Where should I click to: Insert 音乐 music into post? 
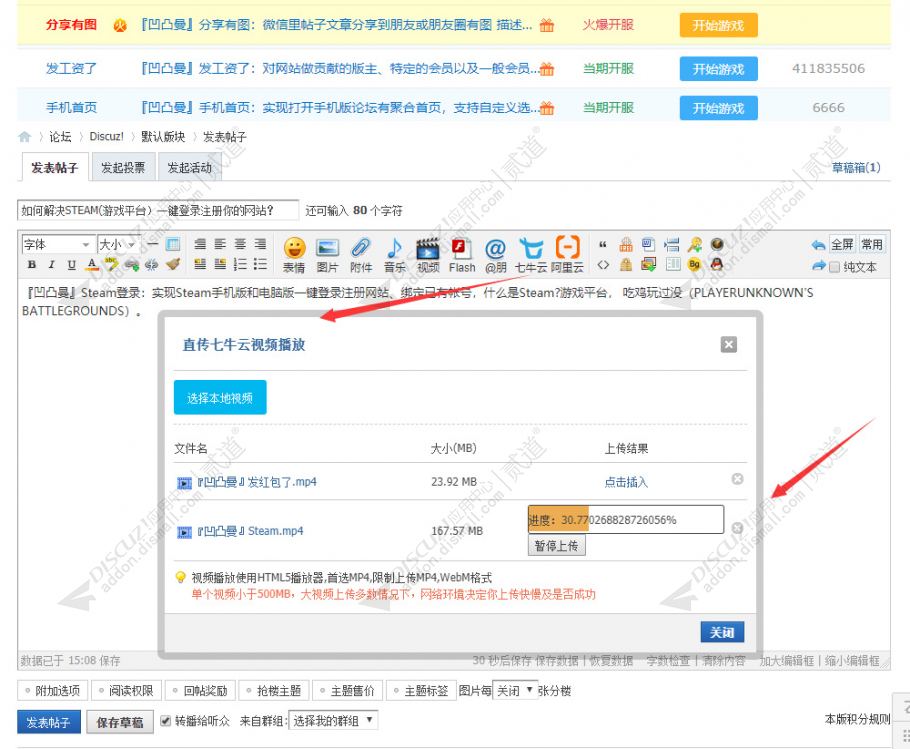coord(395,255)
